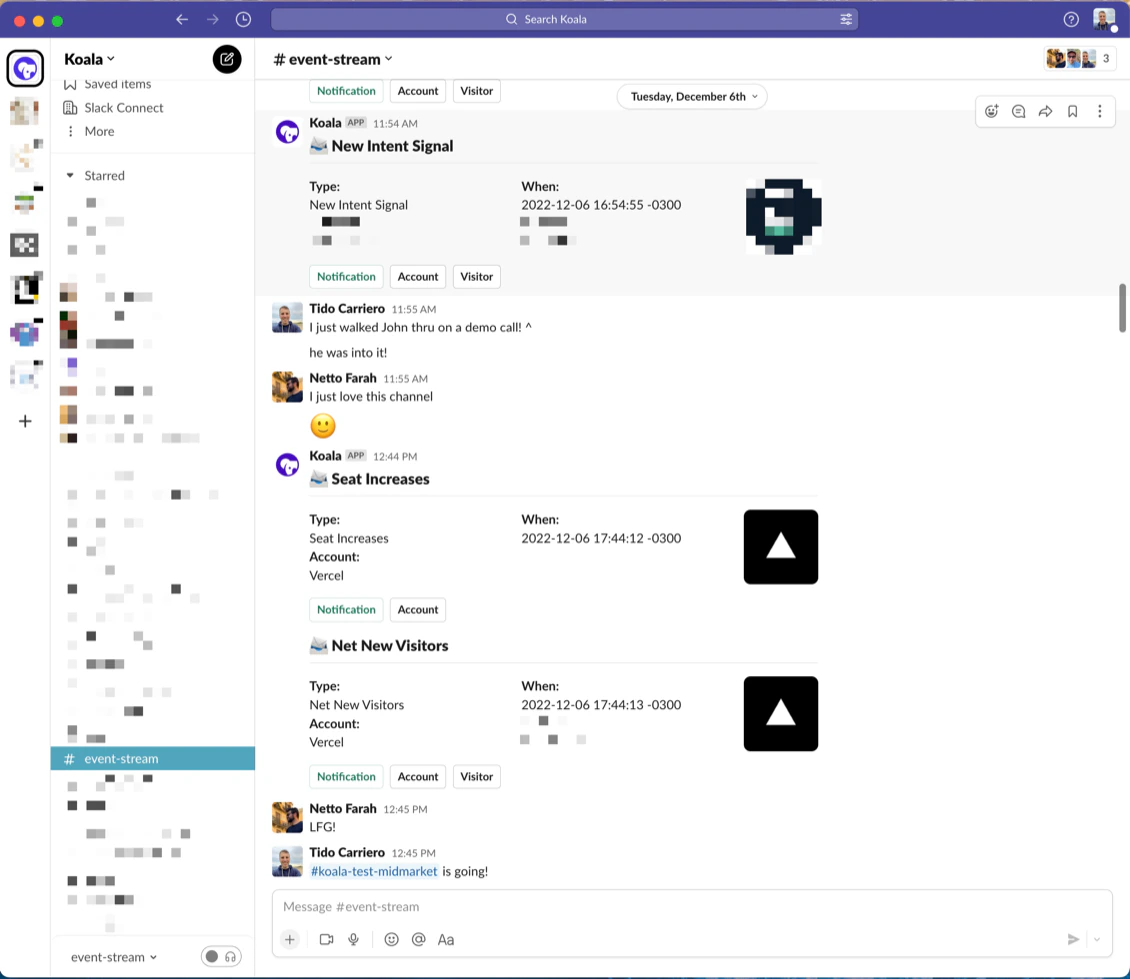1130x979 pixels.
Task: Open the #koala-test-midmarket channel link
Action: click(x=373, y=872)
